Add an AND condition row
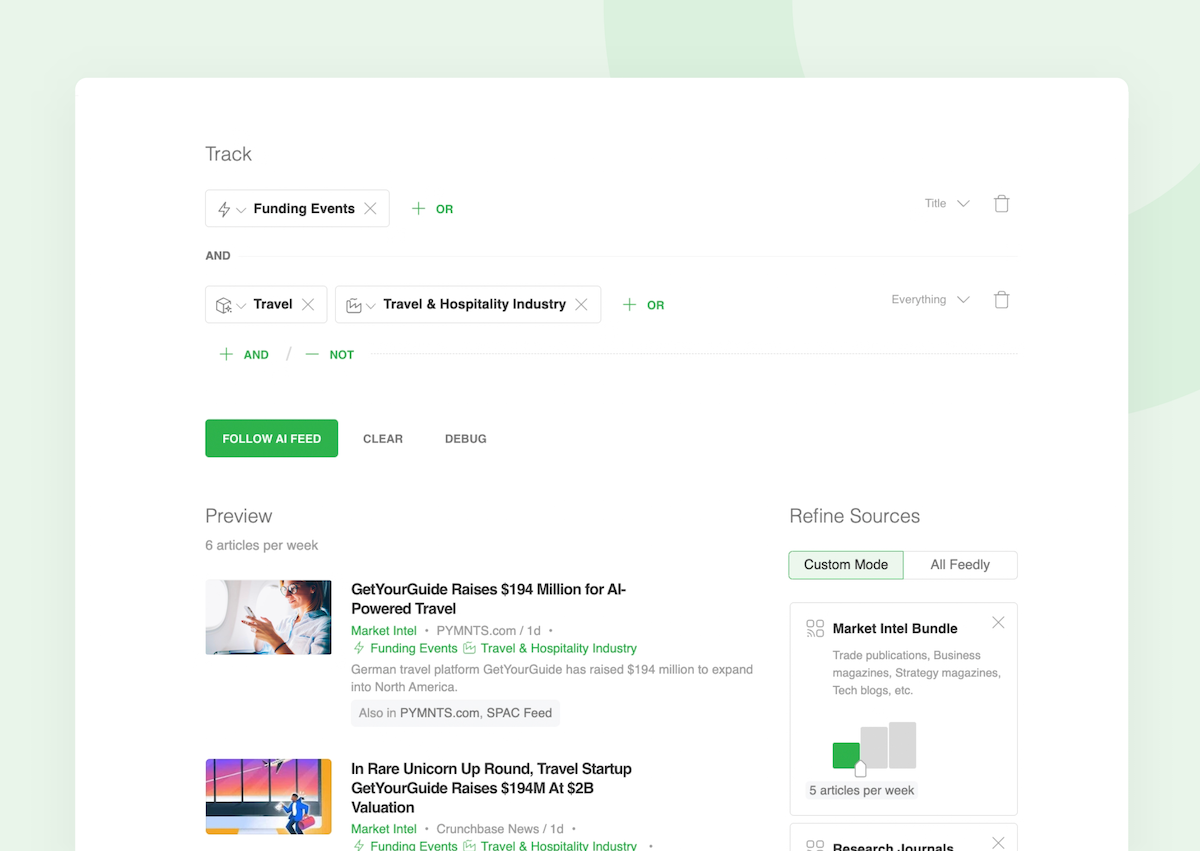1200x851 pixels. [244, 355]
